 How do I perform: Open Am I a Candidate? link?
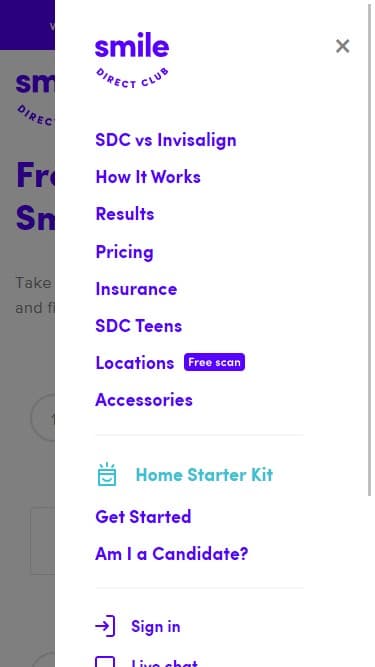tap(171, 554)
